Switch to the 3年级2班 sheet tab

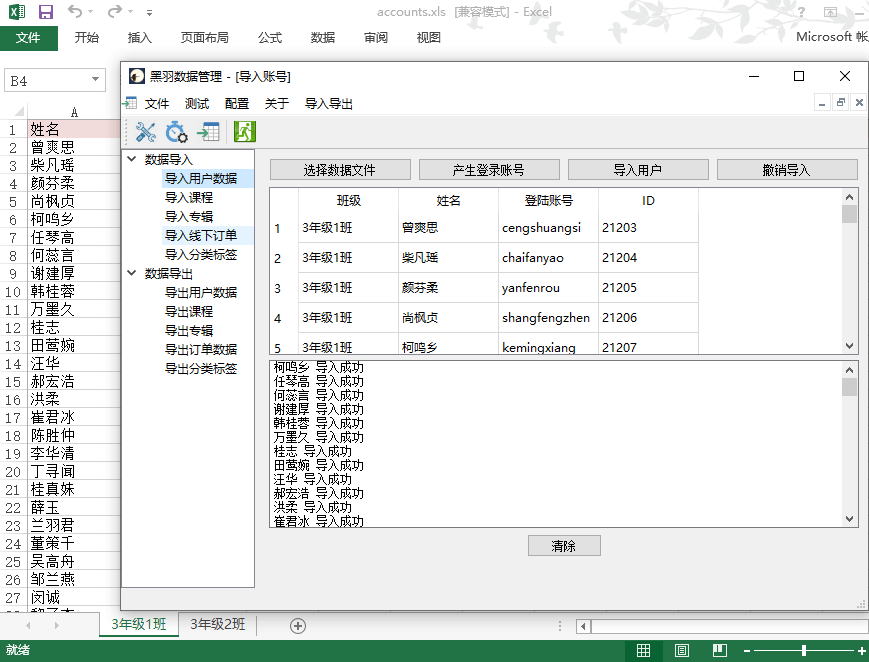[x=217, y=624]
